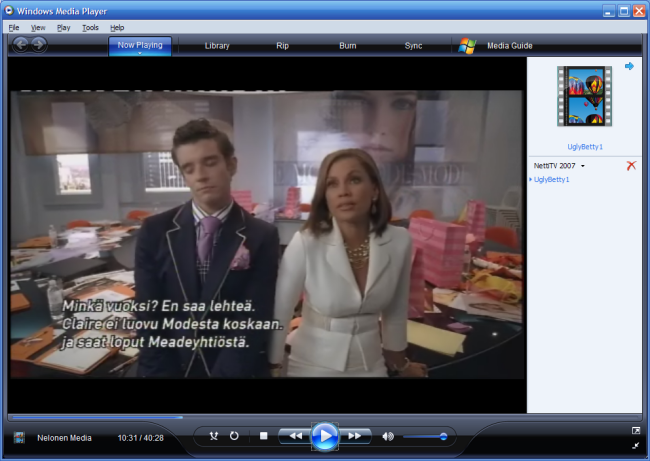Open the Play menu
The height and width of the screenshot is (461, 650).
pyautogui.click(x=63, y=27)
